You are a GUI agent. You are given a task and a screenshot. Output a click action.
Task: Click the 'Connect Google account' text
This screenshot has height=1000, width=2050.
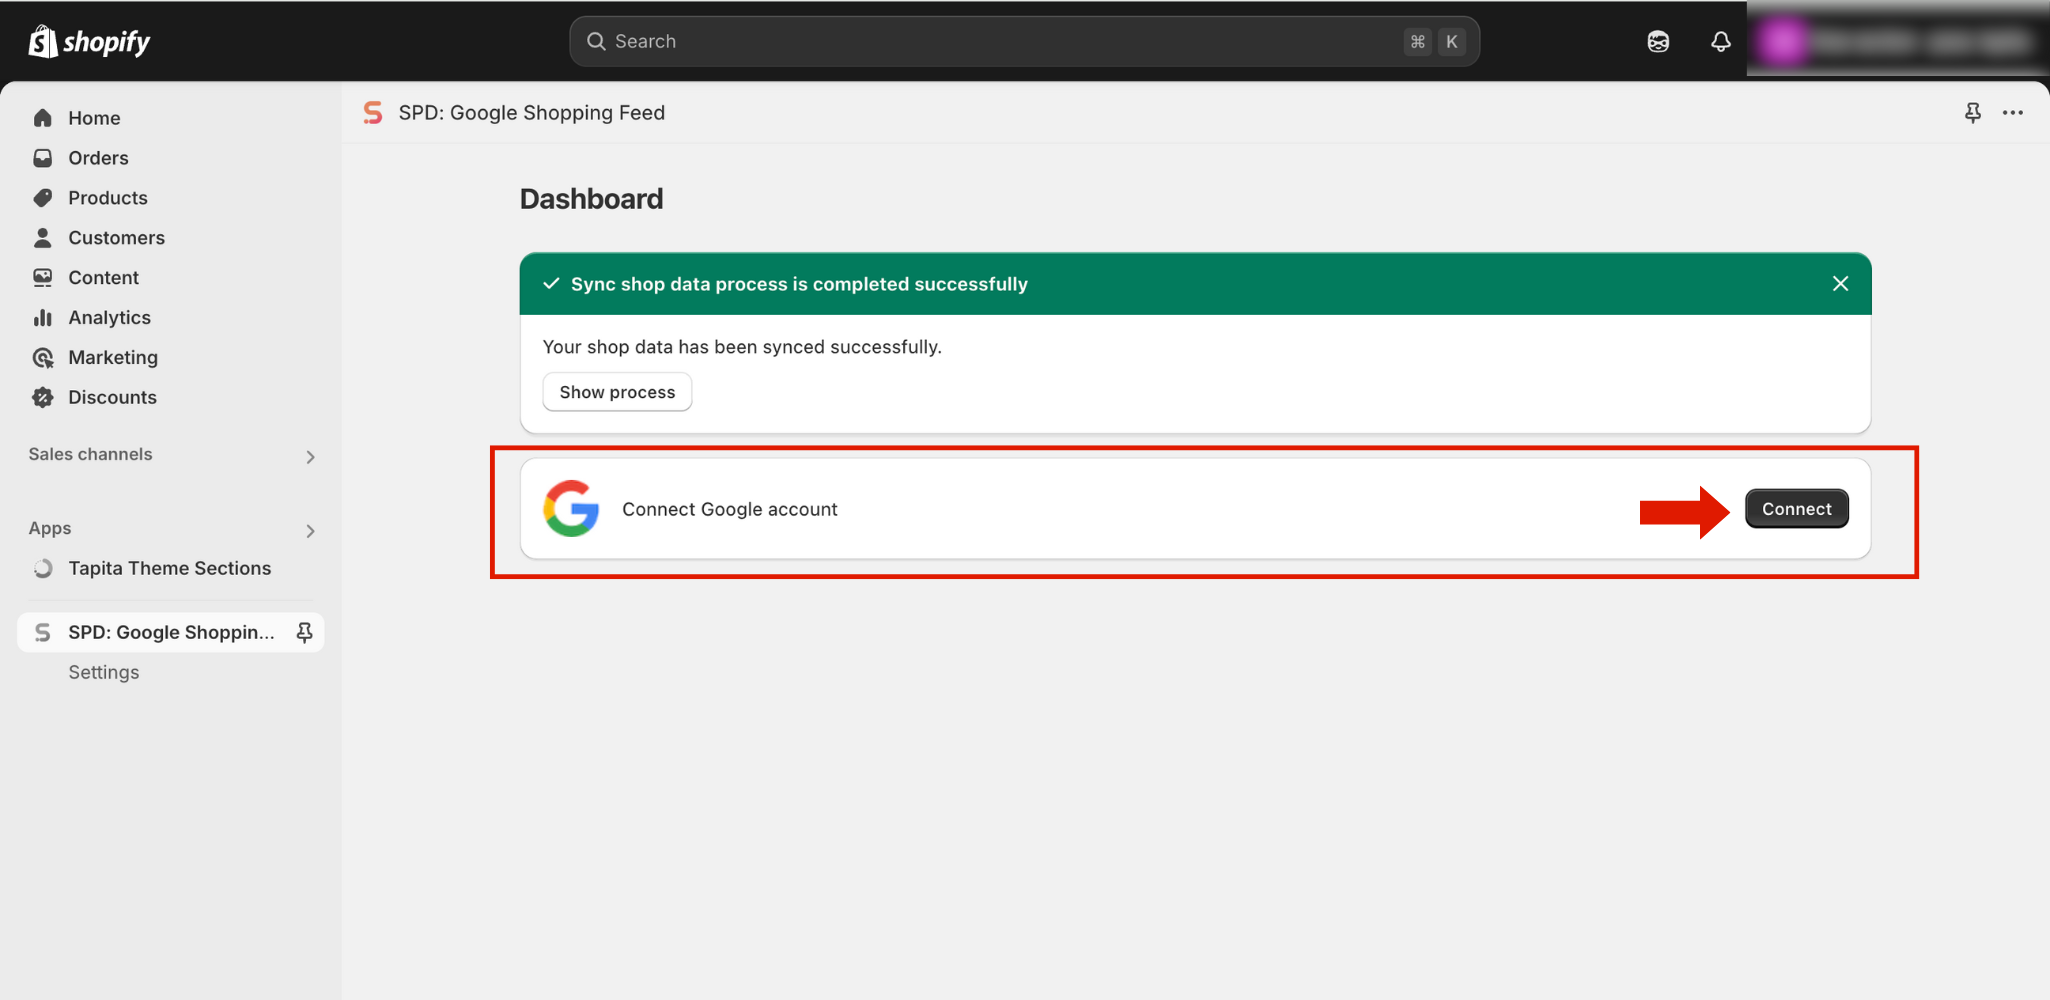730,509
